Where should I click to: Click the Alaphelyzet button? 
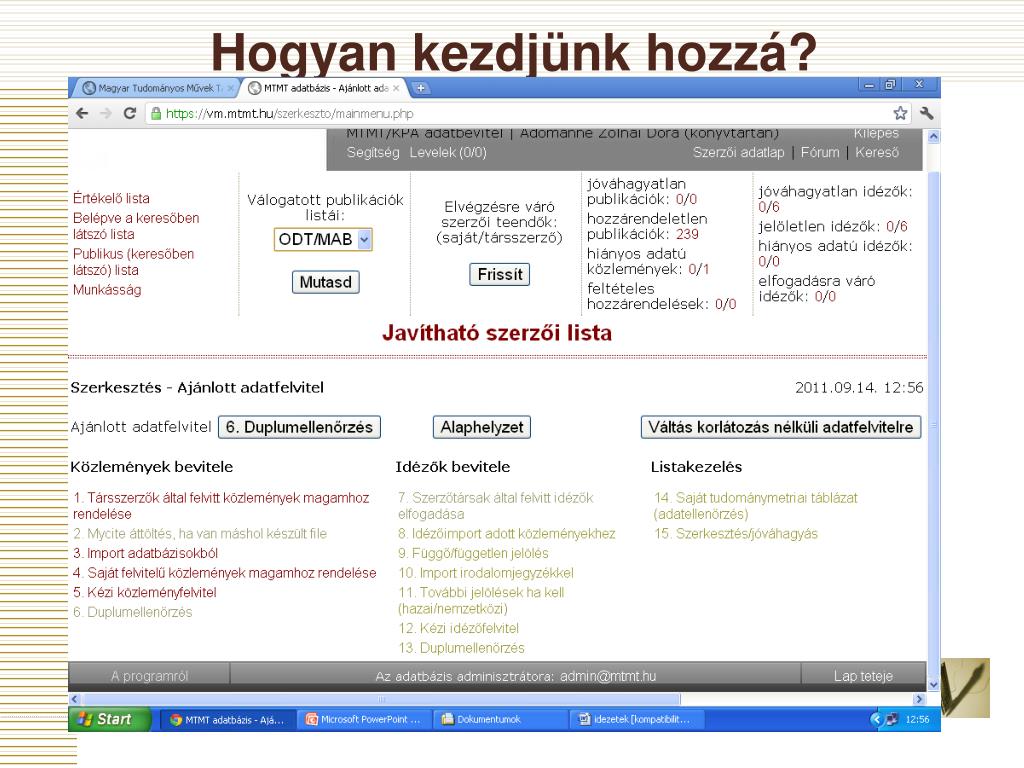482,427
